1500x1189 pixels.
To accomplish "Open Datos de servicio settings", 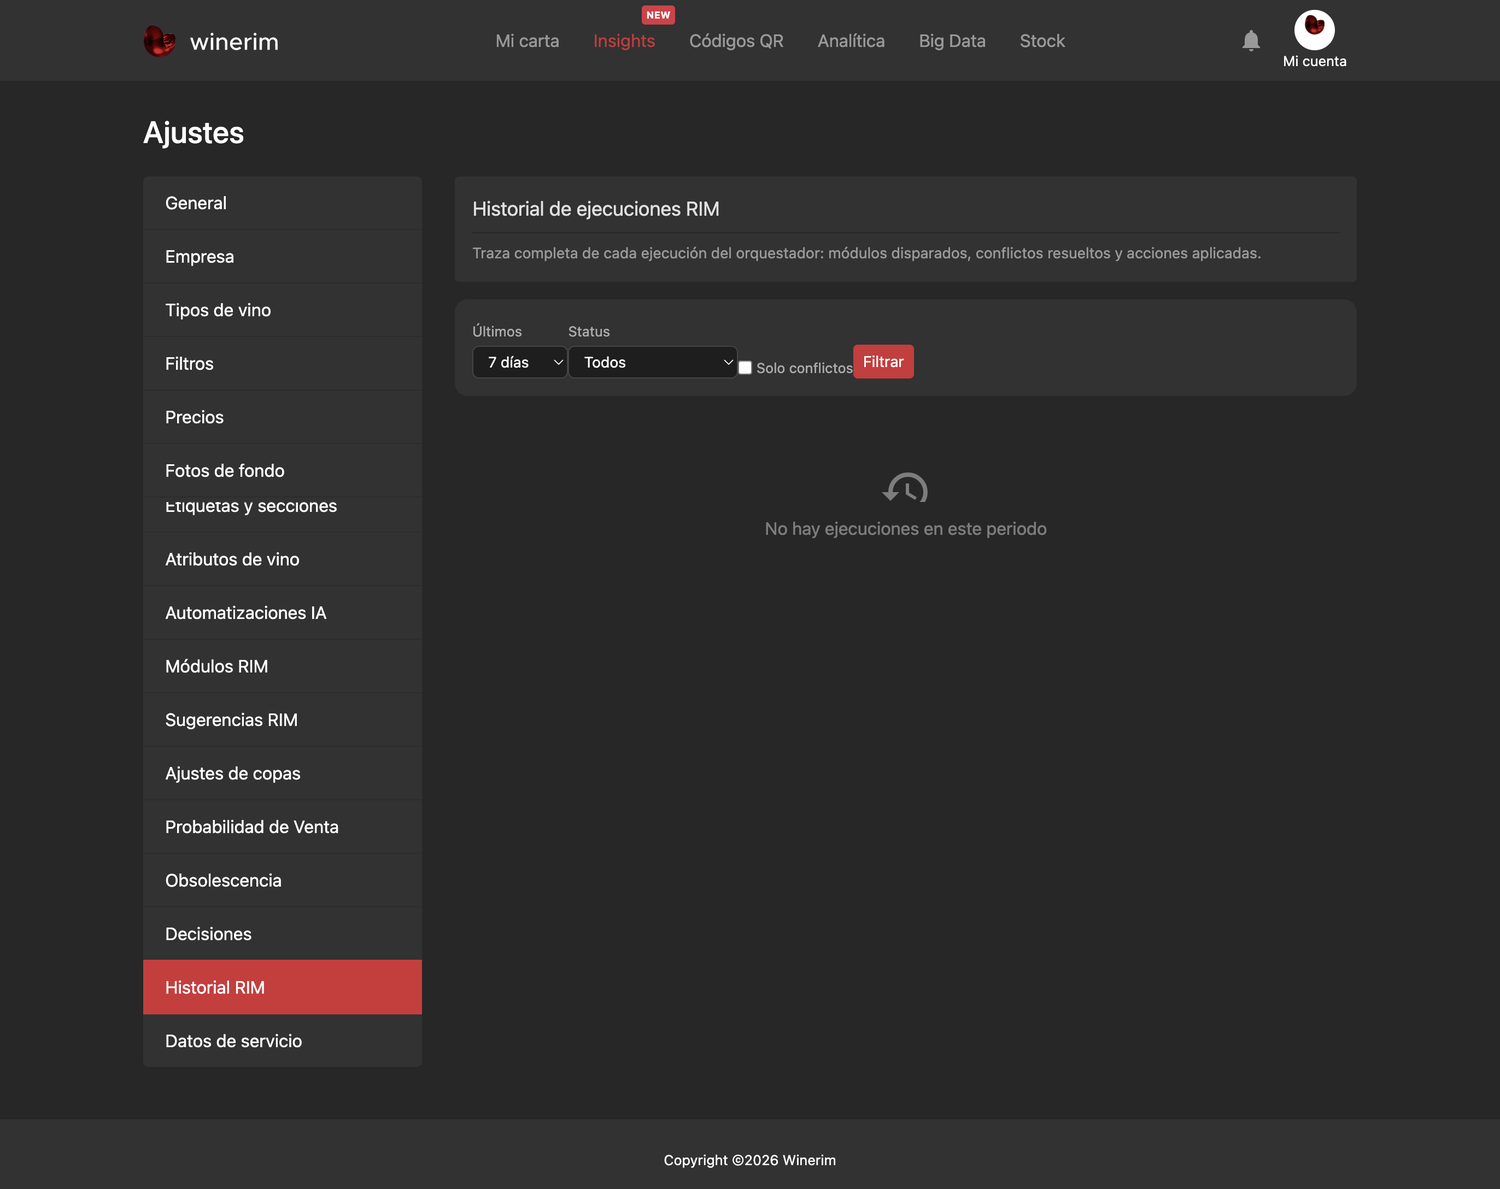I will pos(282,1041).
